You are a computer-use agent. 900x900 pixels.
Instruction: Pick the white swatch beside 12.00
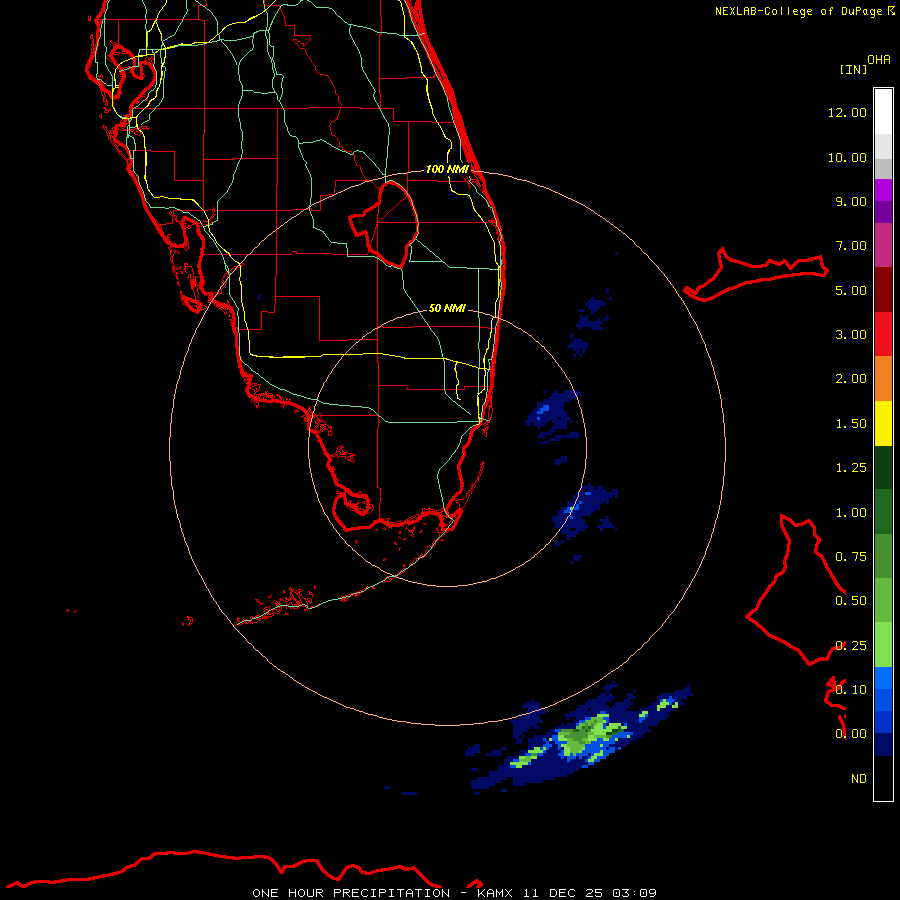tap(883, 112)
